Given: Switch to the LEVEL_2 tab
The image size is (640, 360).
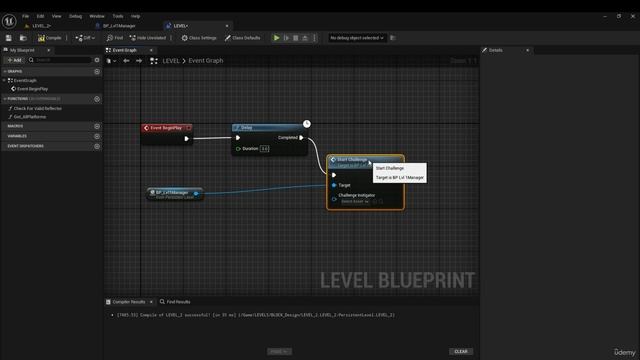Looking at the screenshot, I should [x=41, y=26].
